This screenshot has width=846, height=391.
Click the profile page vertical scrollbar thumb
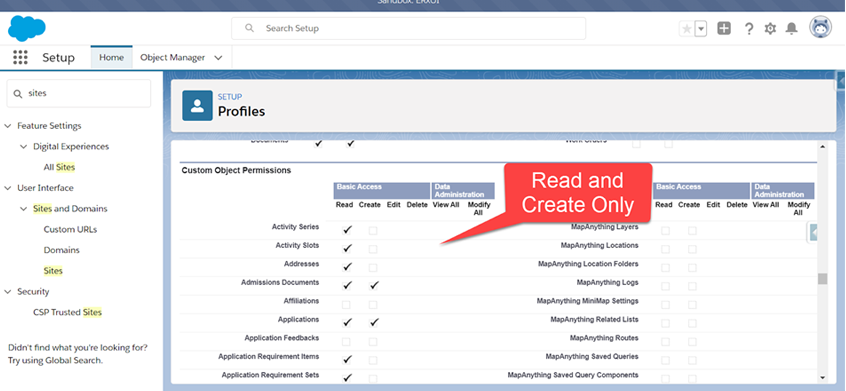click(822, 279)
